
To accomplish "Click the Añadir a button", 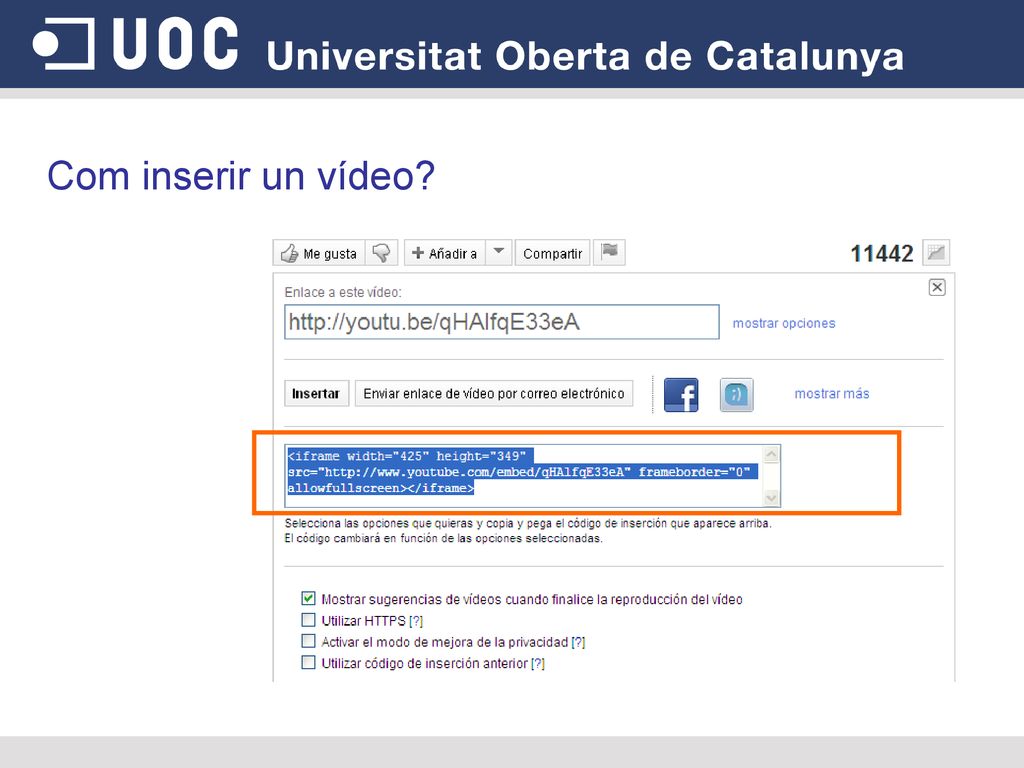I will pyautogui.click(x=445, y=253).
